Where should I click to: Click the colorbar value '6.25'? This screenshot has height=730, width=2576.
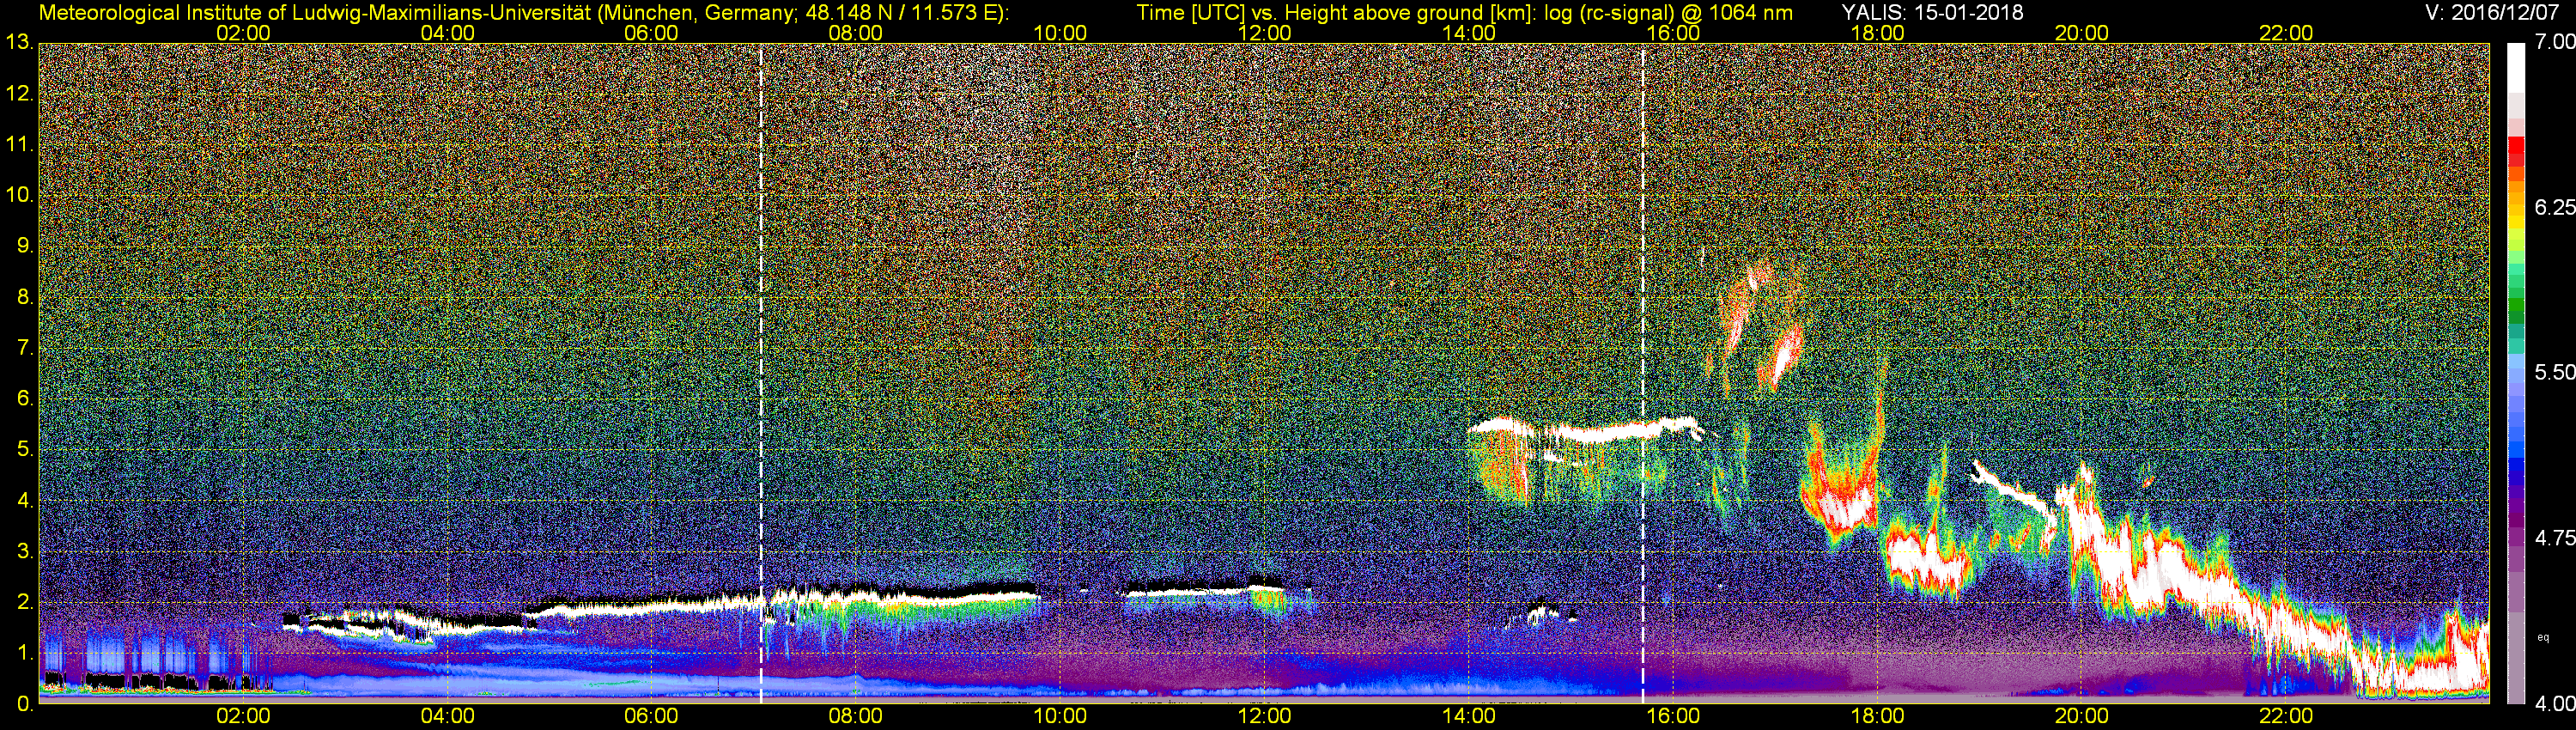(x=2554, y=207)
